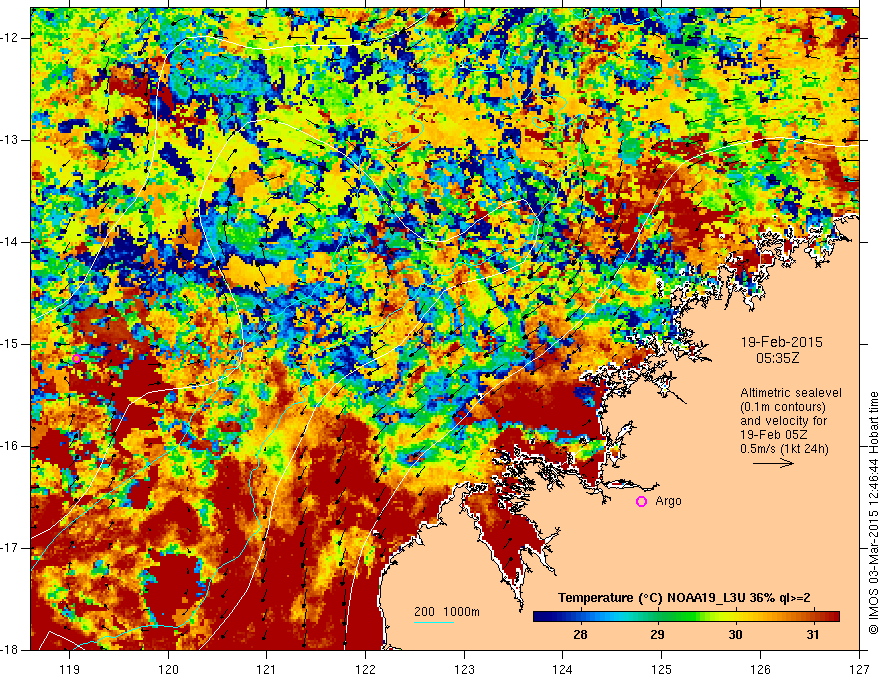
Task: Click the color bar label '29'
Action: [657, 635]
